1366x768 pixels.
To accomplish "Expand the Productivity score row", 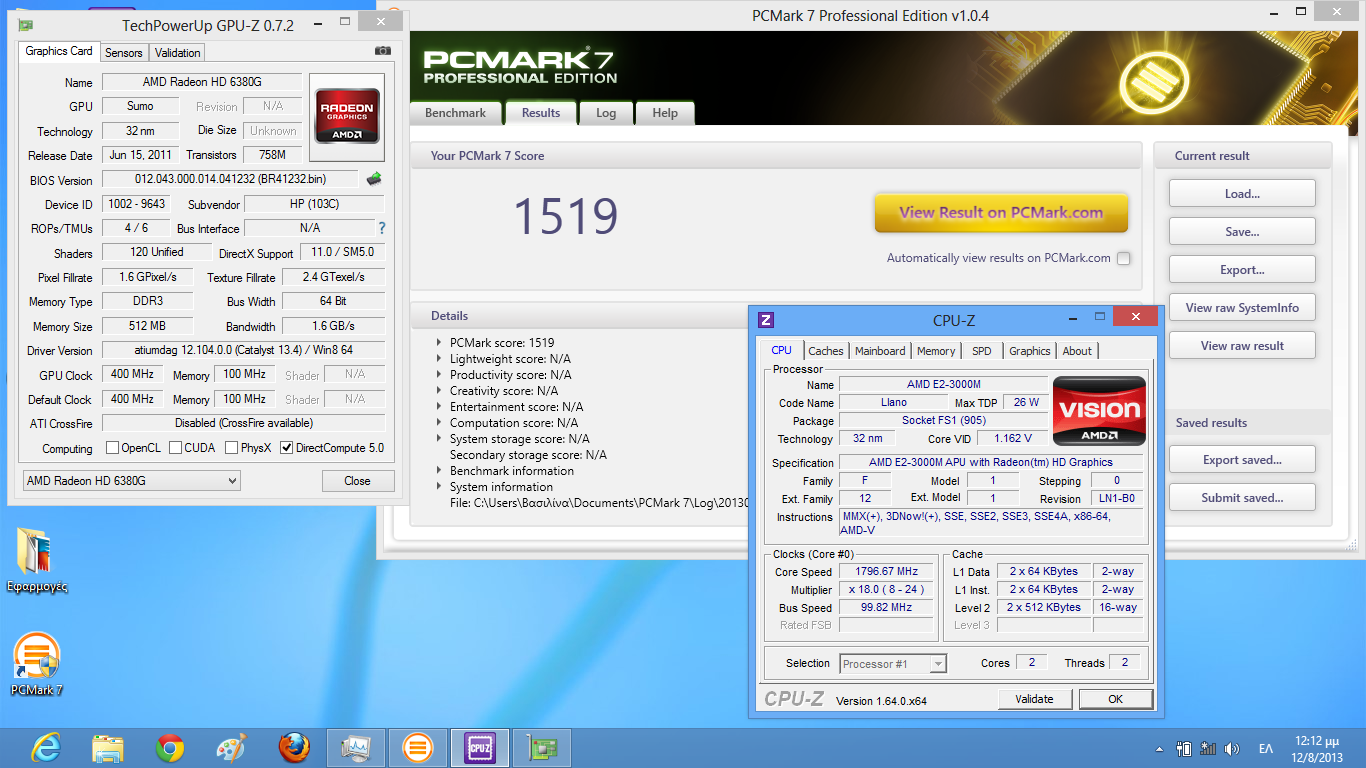I will 439,374.
